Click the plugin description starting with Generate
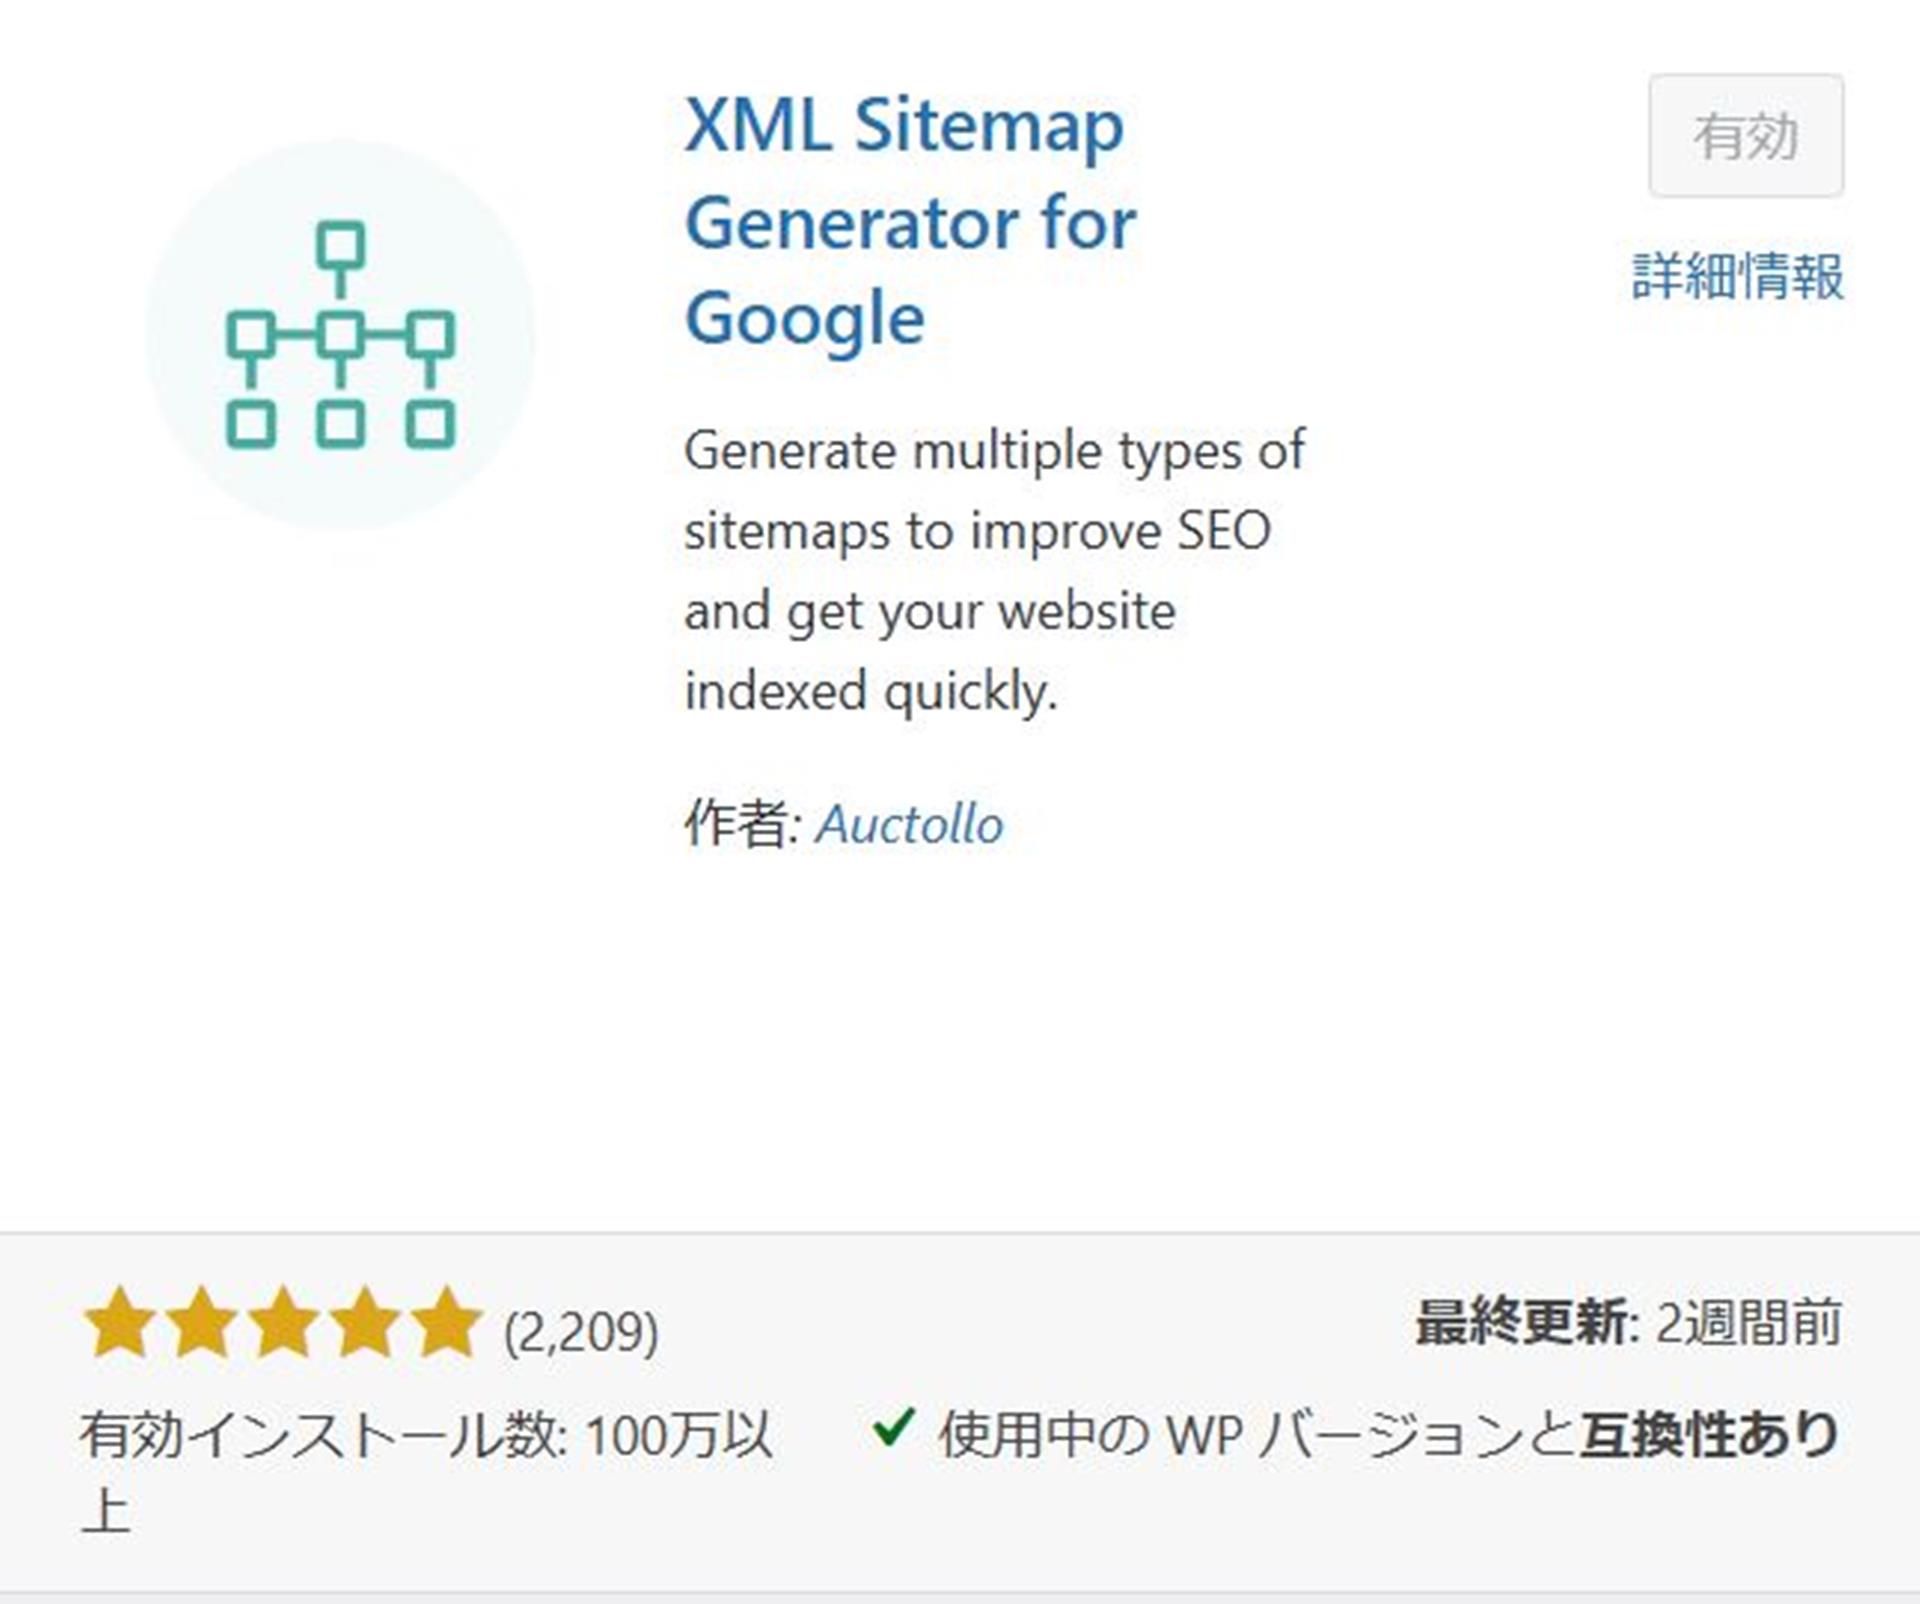This screenshot has height=1604, width=1920. point(994,570)
